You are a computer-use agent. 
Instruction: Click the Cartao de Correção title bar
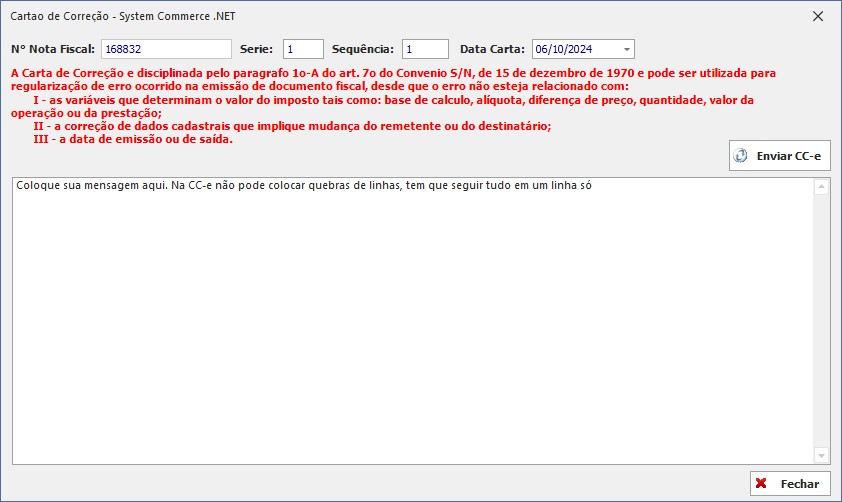pyautogui.click(x=400, y=16)
